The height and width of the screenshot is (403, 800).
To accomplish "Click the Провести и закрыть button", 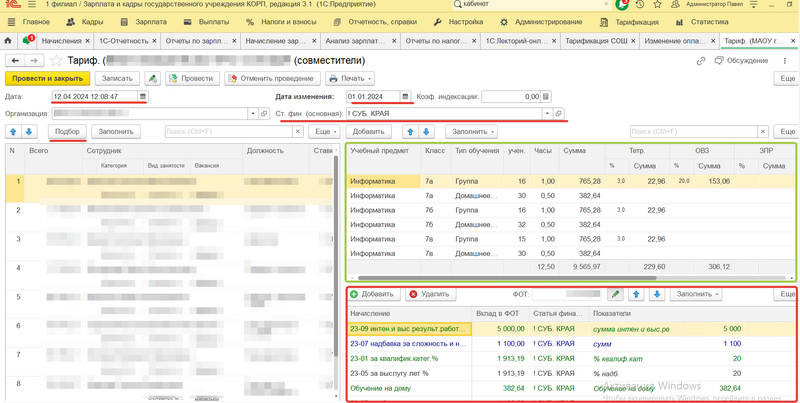I will (x=47, y=78).
